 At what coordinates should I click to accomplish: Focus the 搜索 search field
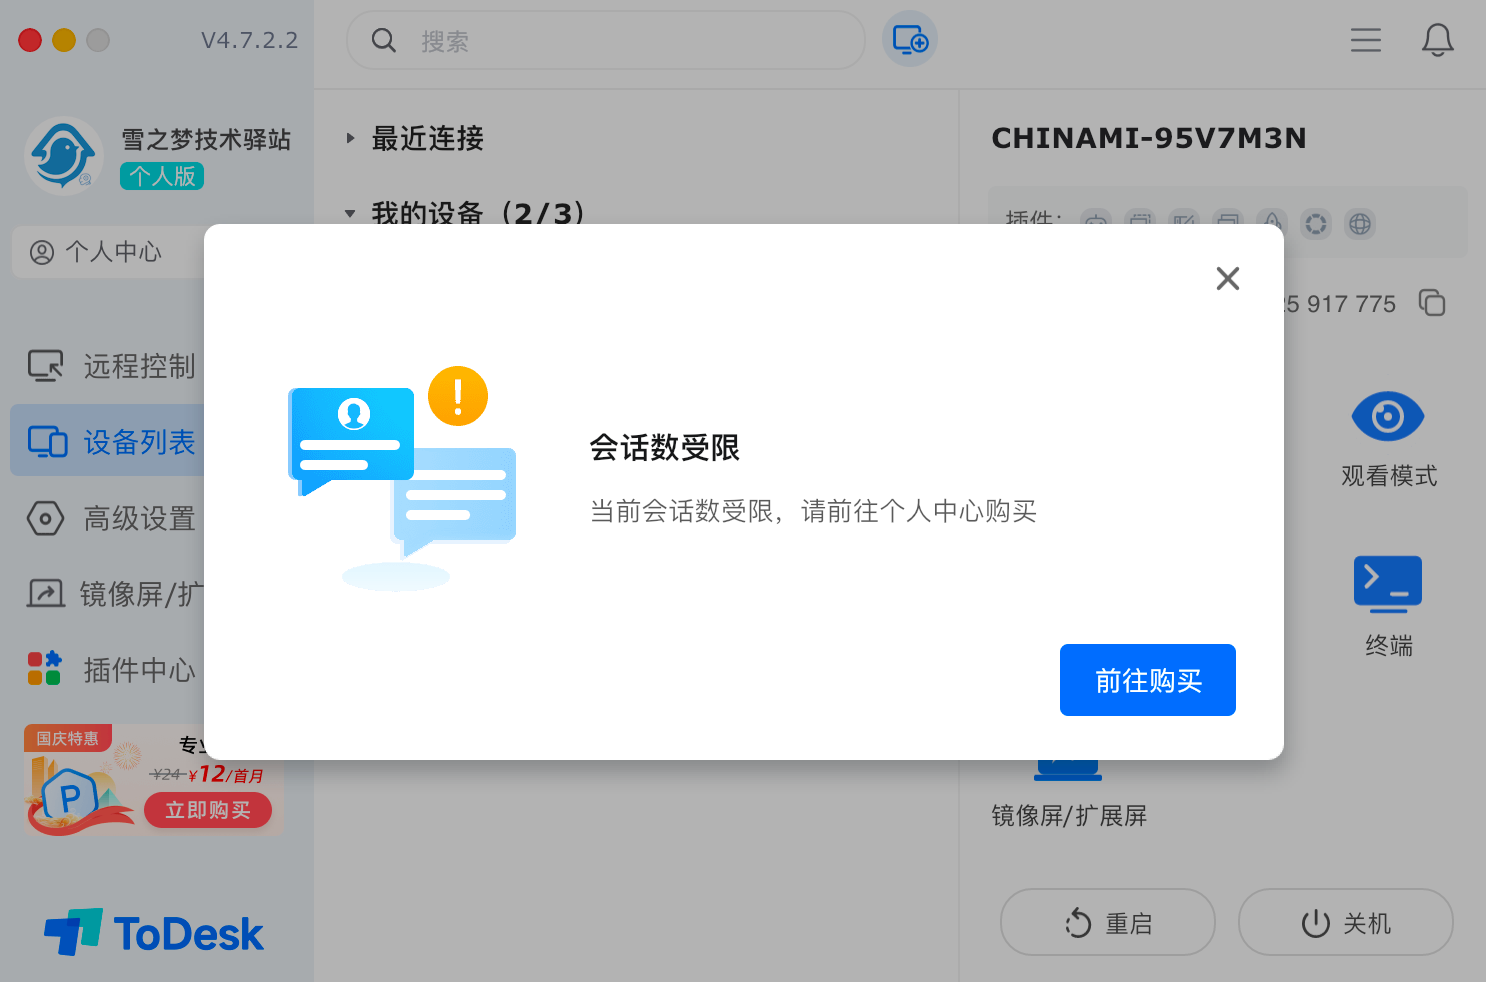[x=620, y=41]
